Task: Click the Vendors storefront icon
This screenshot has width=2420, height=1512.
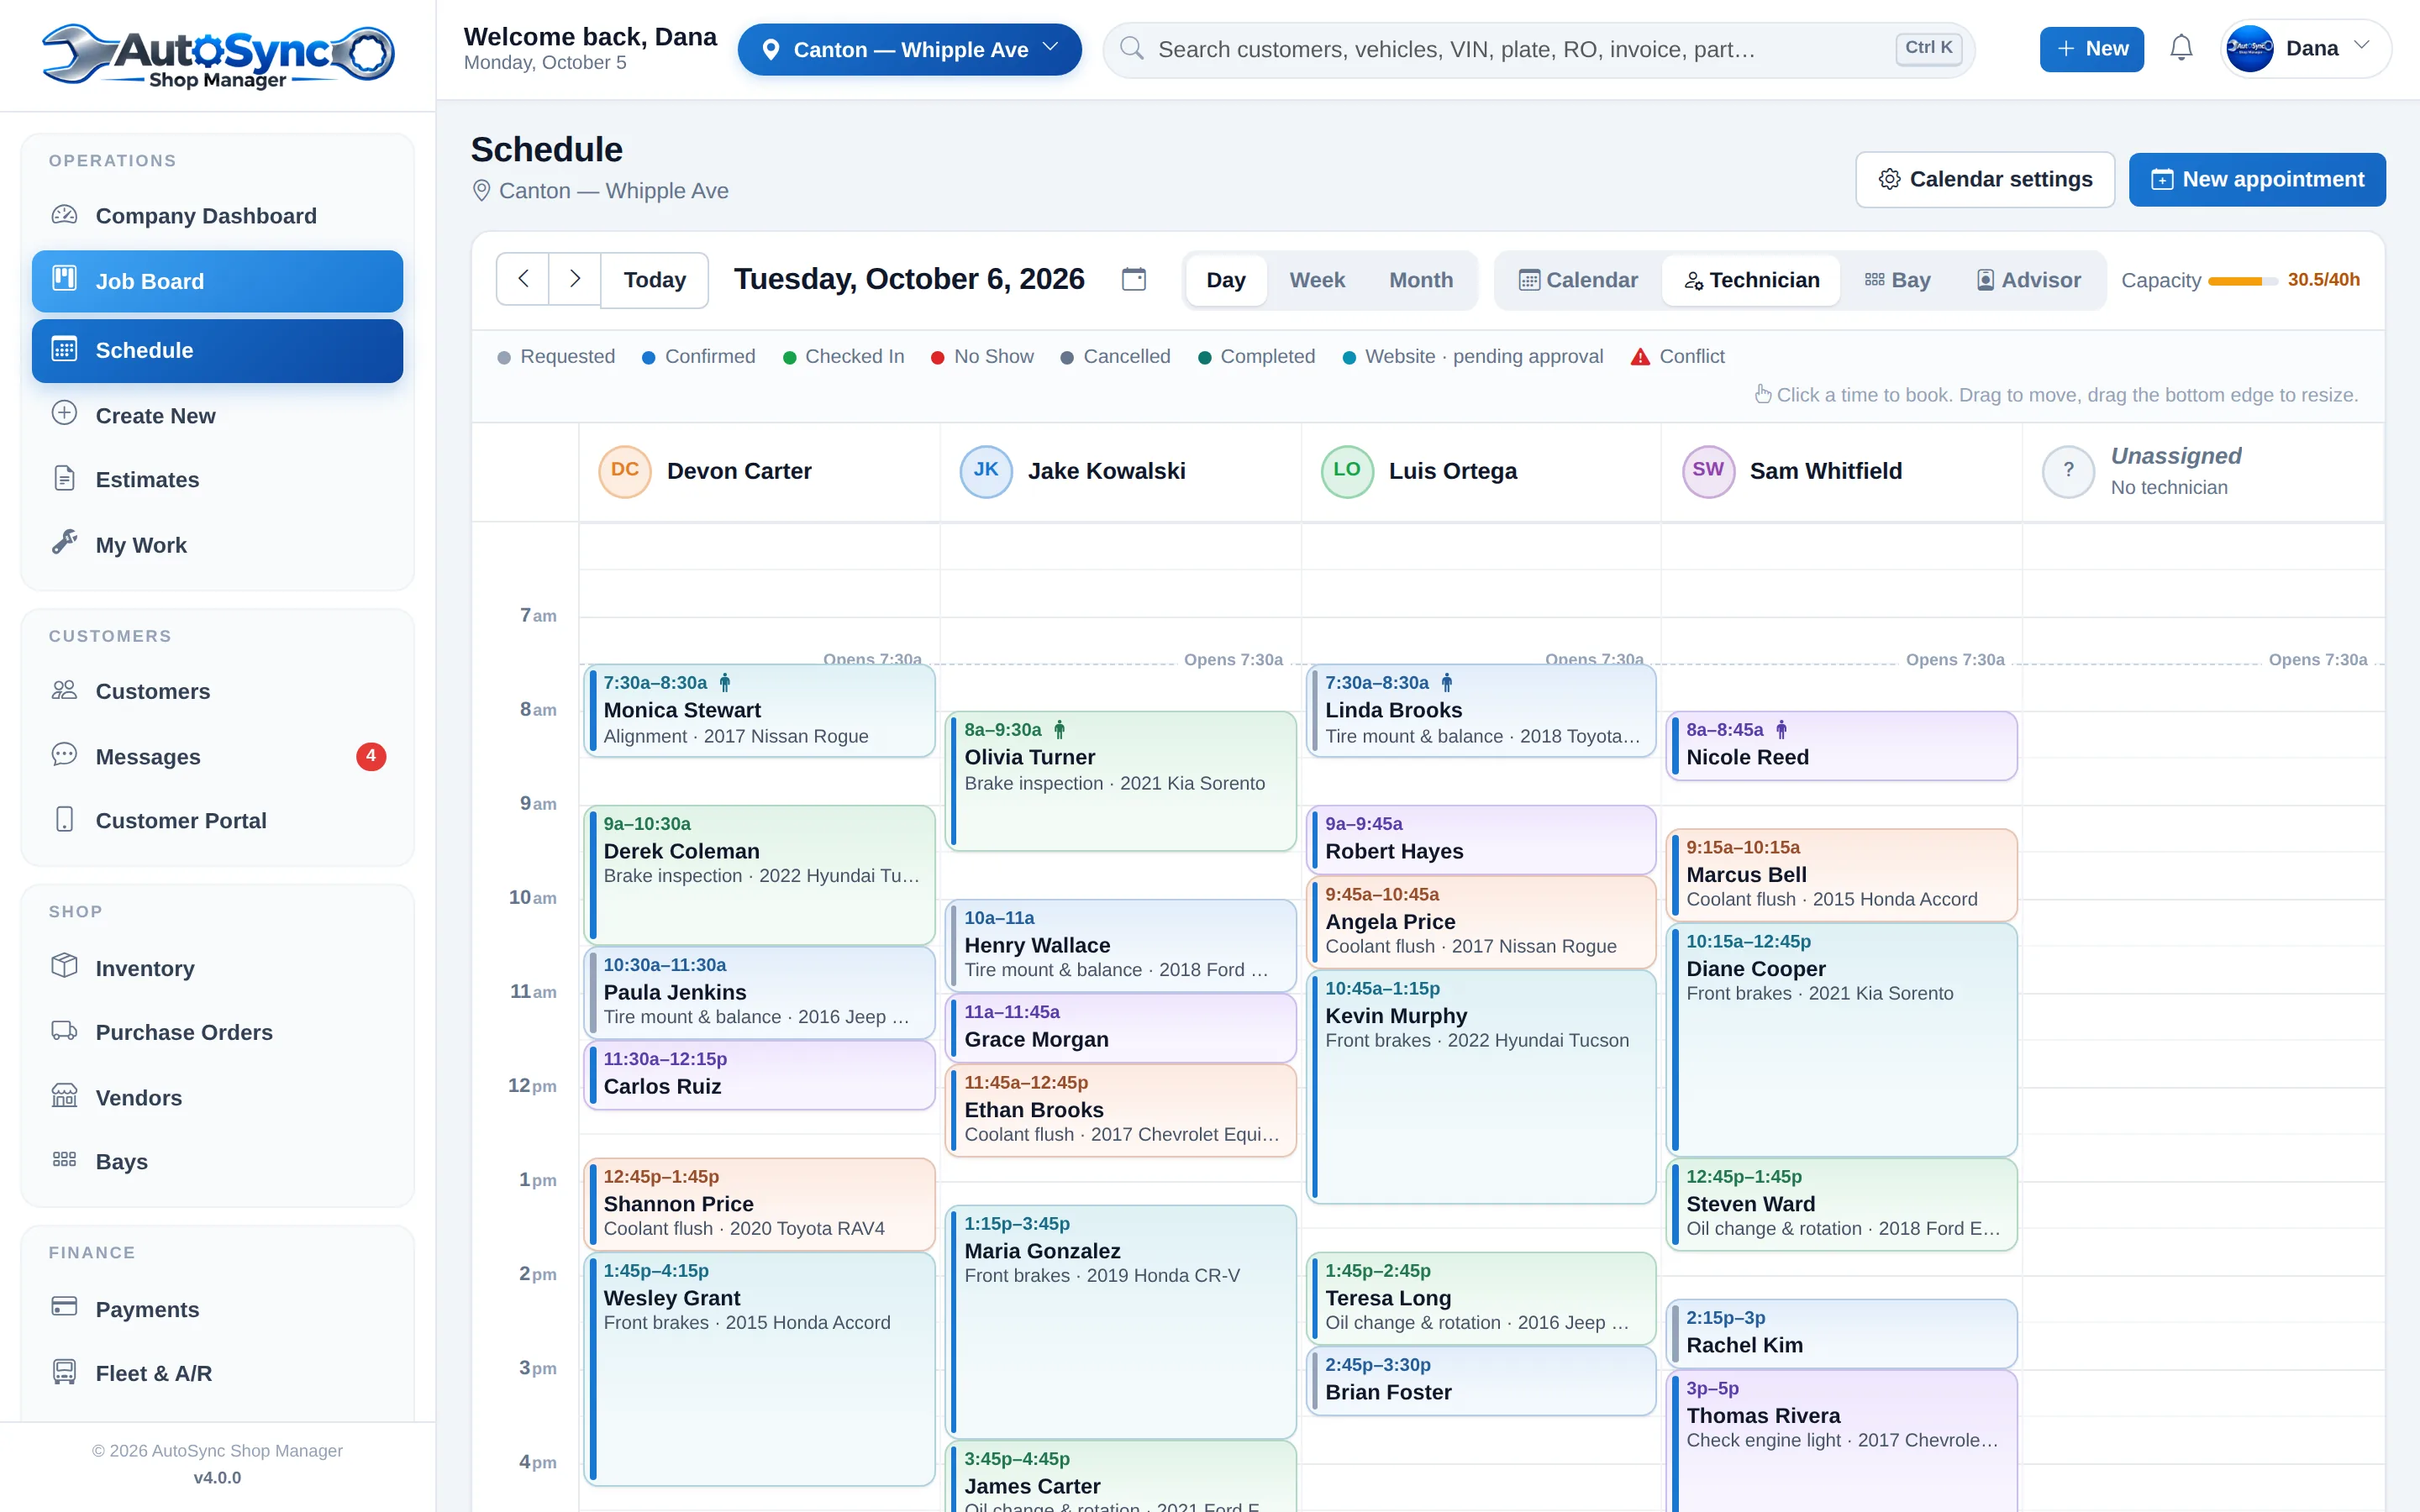Action: click(x=64, y=1096)
